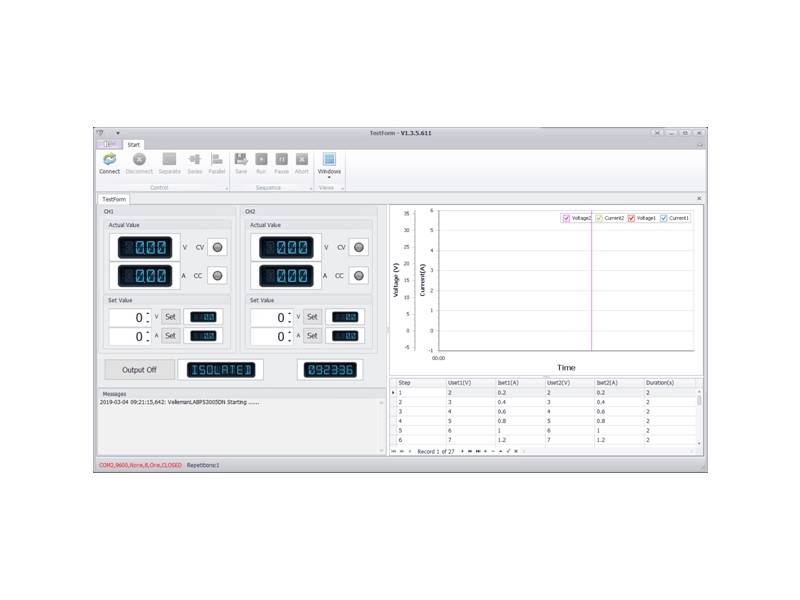Screen dimensions: 800x600
Task: Select the TestForm document tab
Action: (x=114, y=199)
